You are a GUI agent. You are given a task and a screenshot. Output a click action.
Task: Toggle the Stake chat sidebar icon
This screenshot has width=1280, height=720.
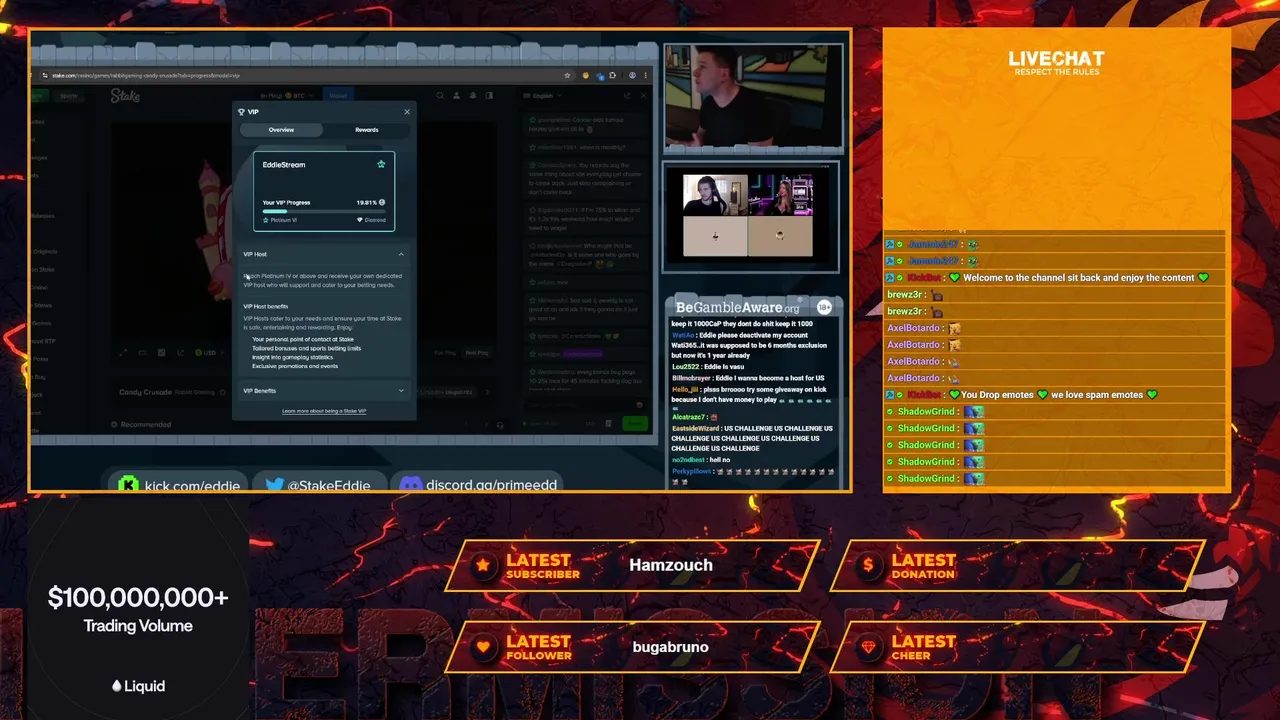(489, 96)
